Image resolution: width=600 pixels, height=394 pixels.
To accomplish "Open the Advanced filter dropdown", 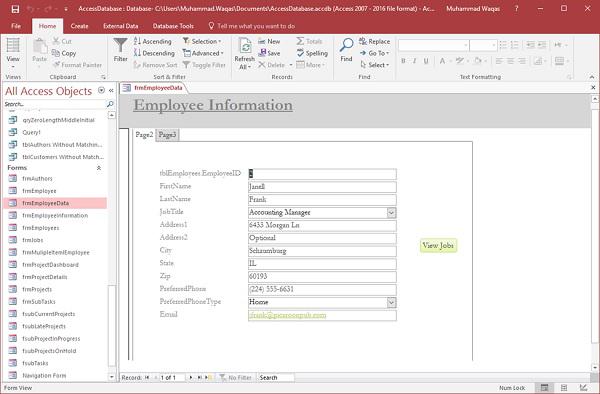I will 203,53.
